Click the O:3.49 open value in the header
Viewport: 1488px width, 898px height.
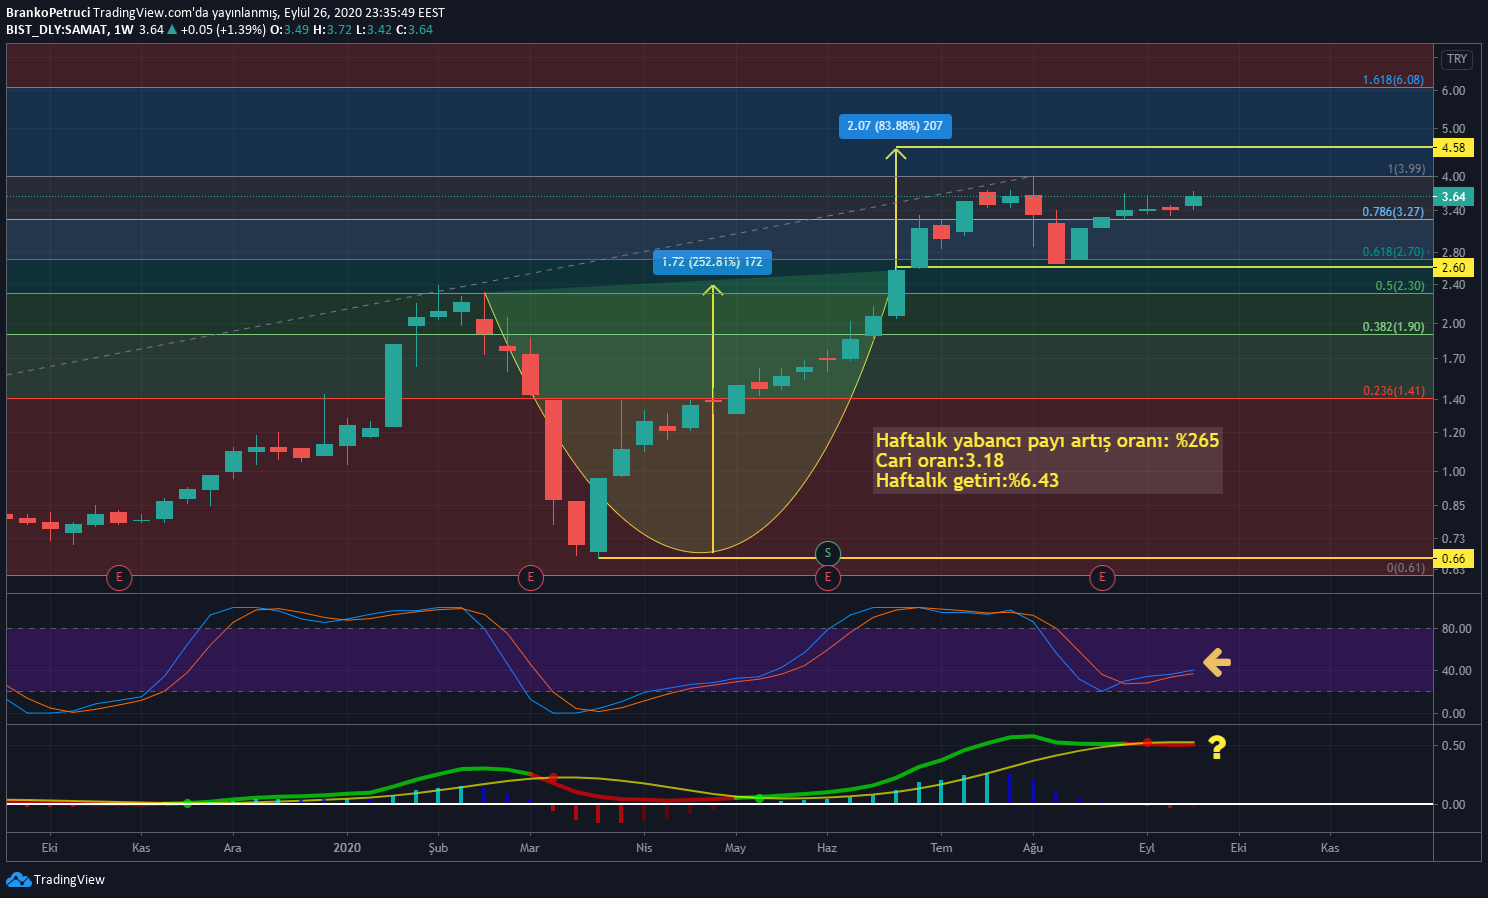point(289,30)
